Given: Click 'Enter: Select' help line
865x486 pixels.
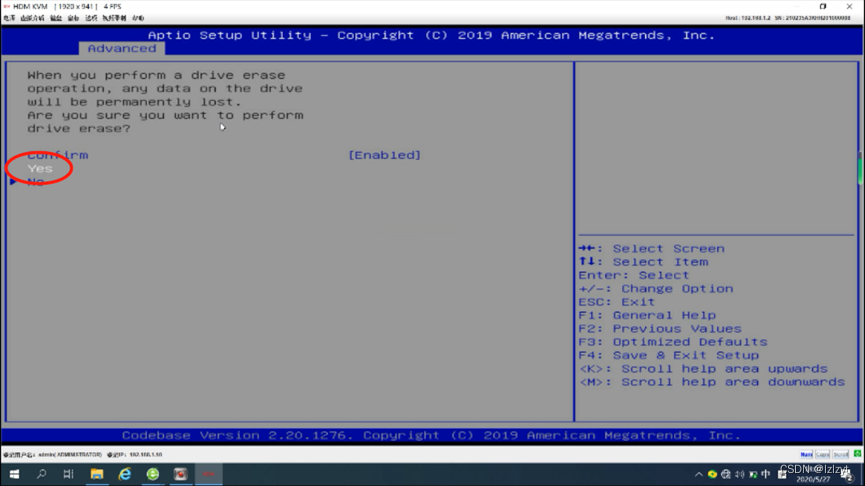Looking at the screenshot, I should click(634, 275).
